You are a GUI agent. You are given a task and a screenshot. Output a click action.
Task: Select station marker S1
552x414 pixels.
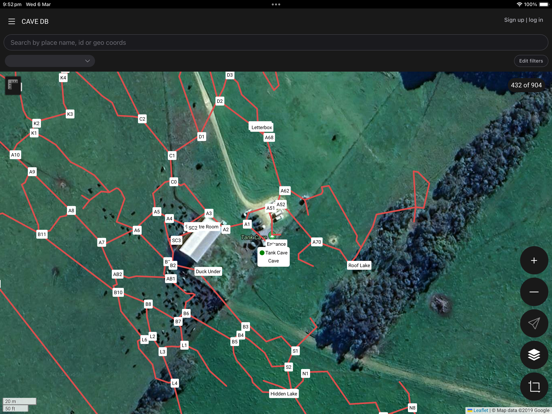295,351
